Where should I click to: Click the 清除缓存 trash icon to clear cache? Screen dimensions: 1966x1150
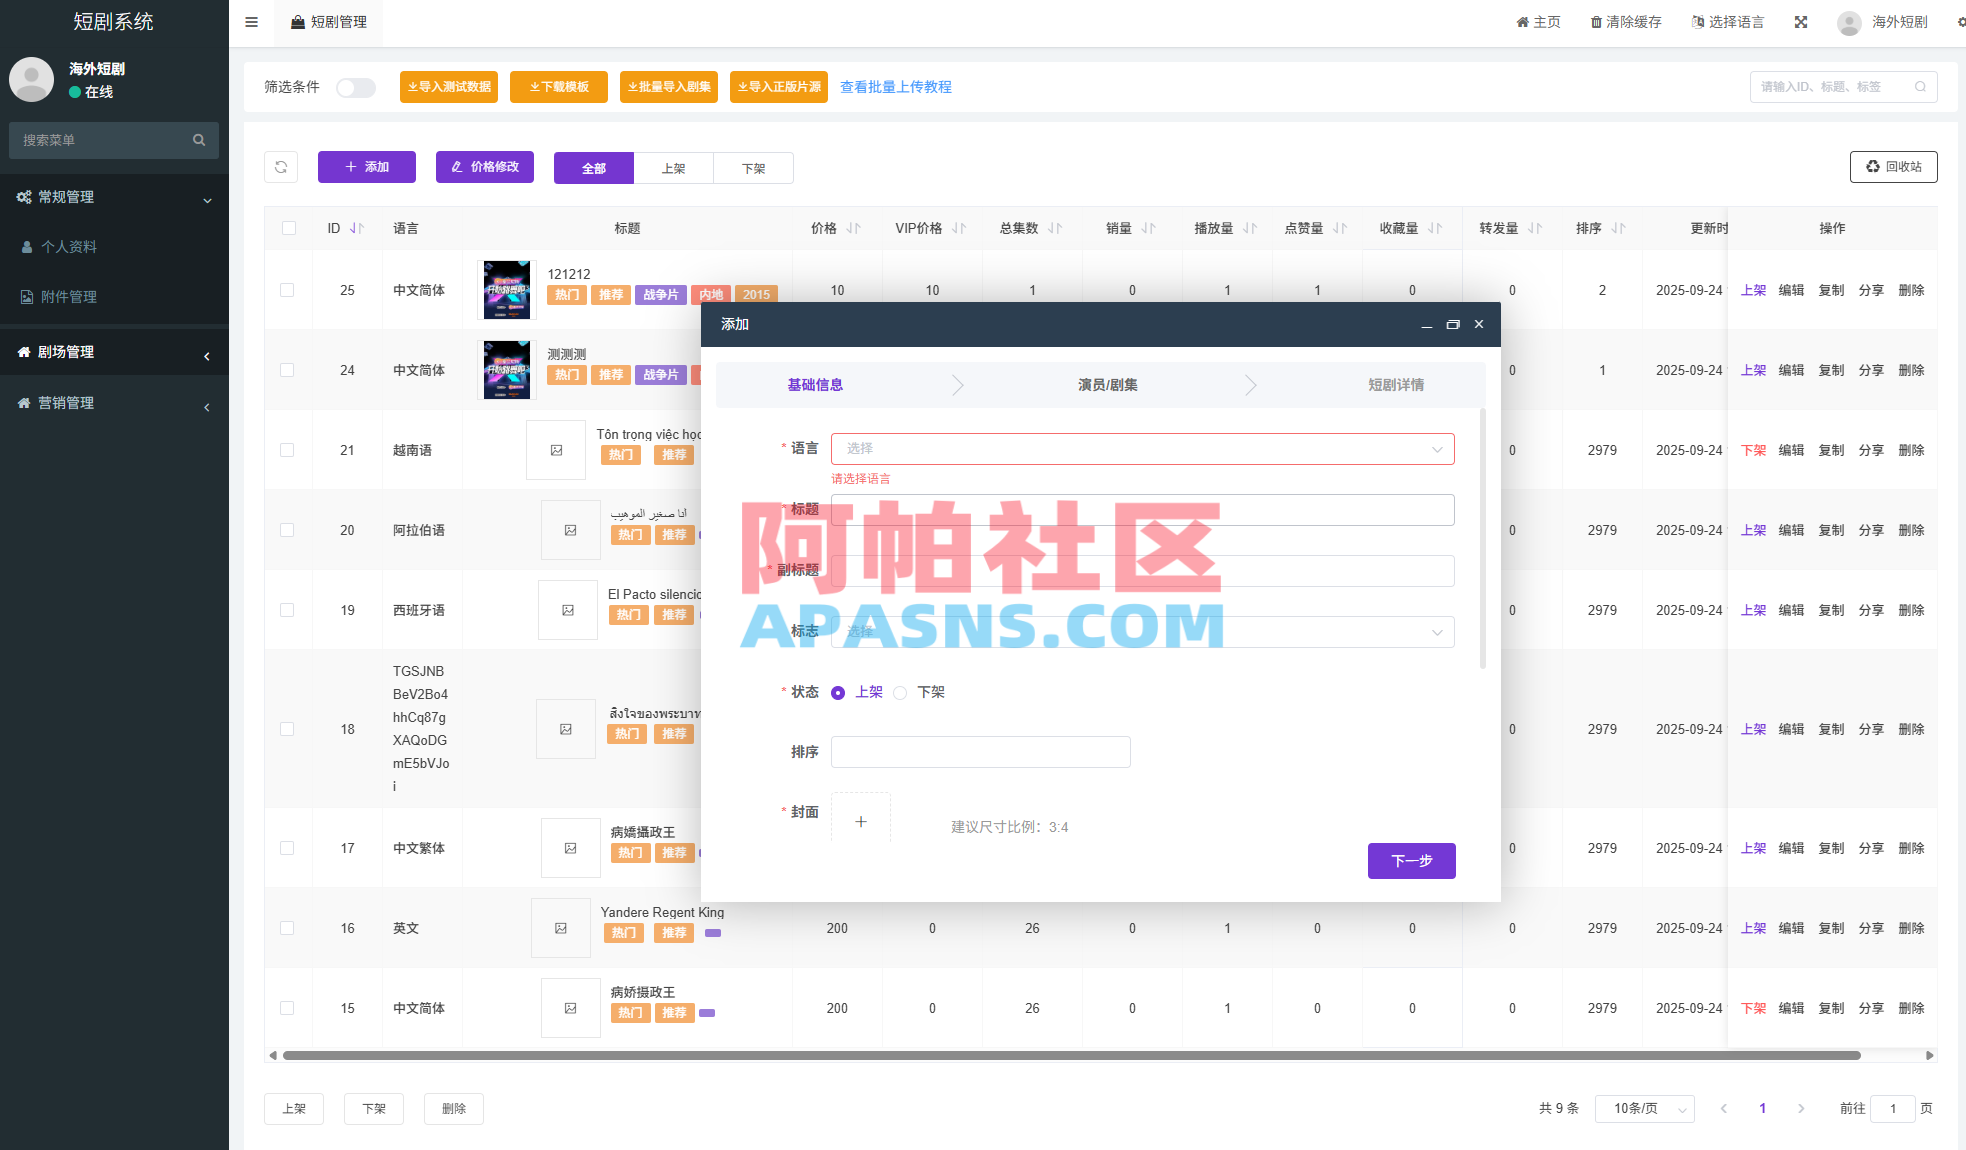(1596, 21)
